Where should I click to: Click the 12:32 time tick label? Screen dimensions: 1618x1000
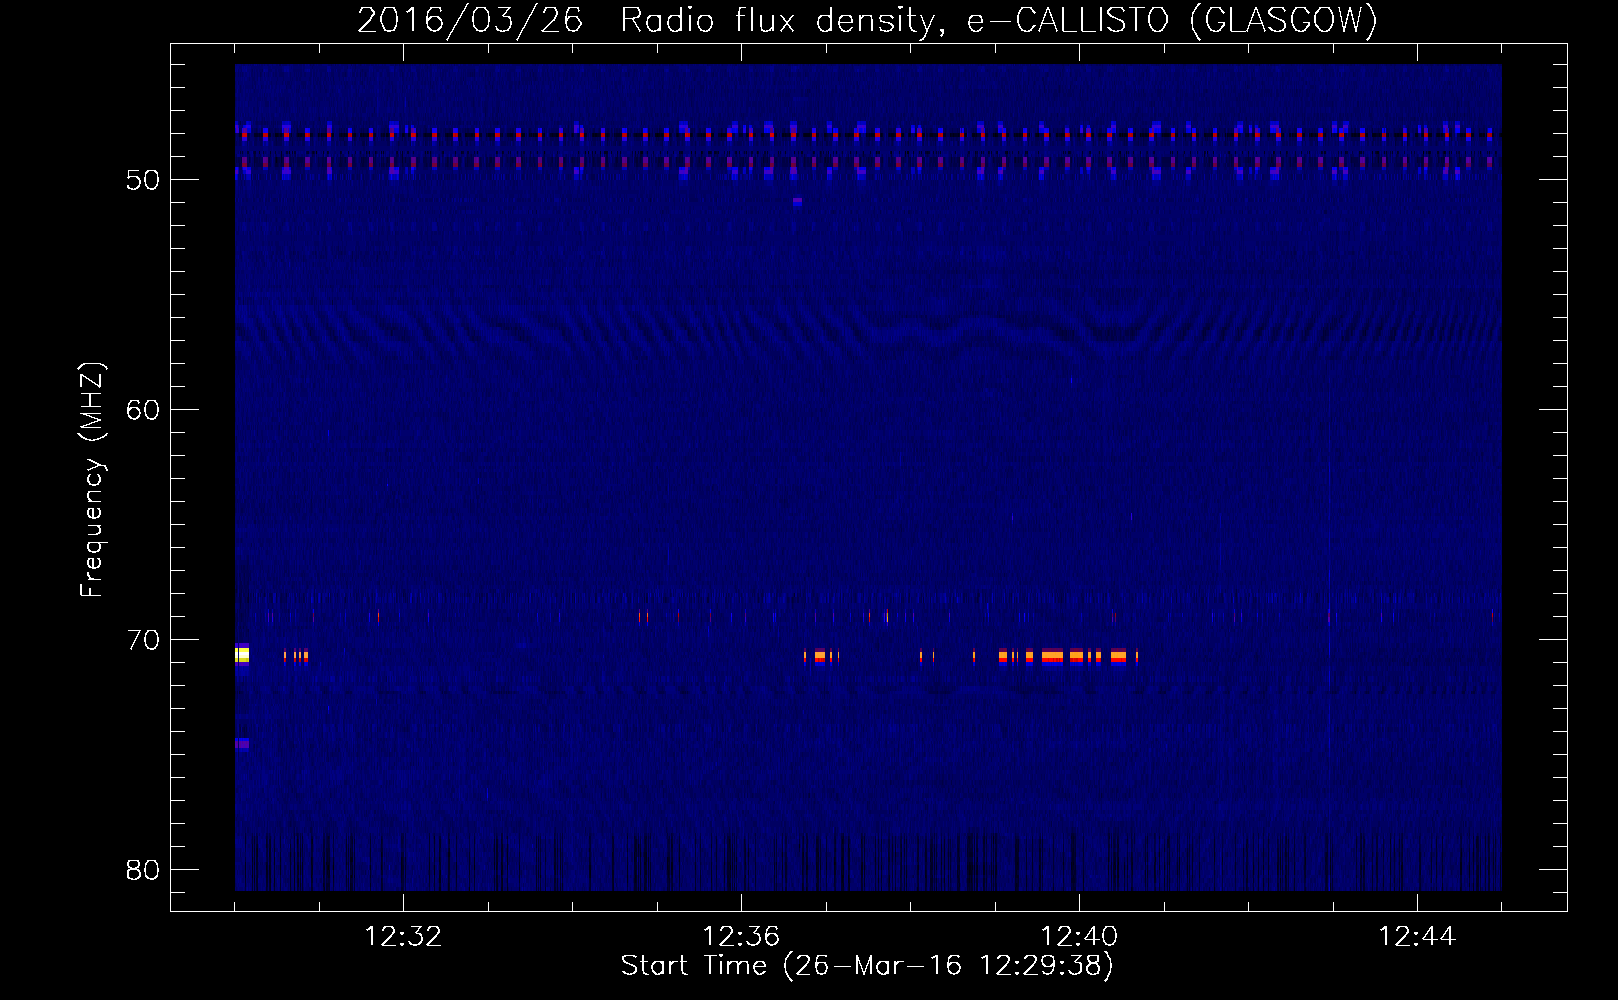pos(403,937)
